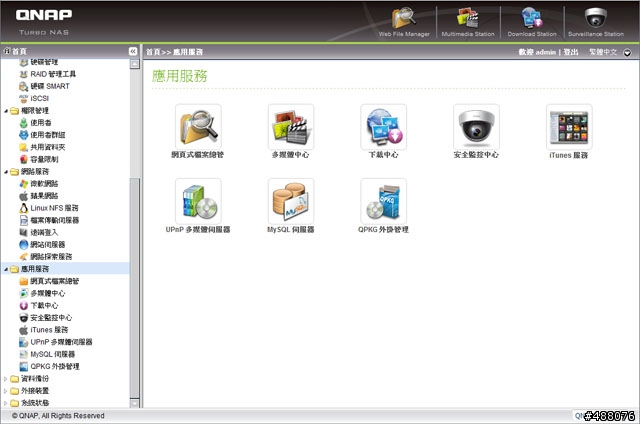Screen dimensions: 640x424
Task: Open Download Station in top bar
Action: pyautogui.click(x=531, y=22)
